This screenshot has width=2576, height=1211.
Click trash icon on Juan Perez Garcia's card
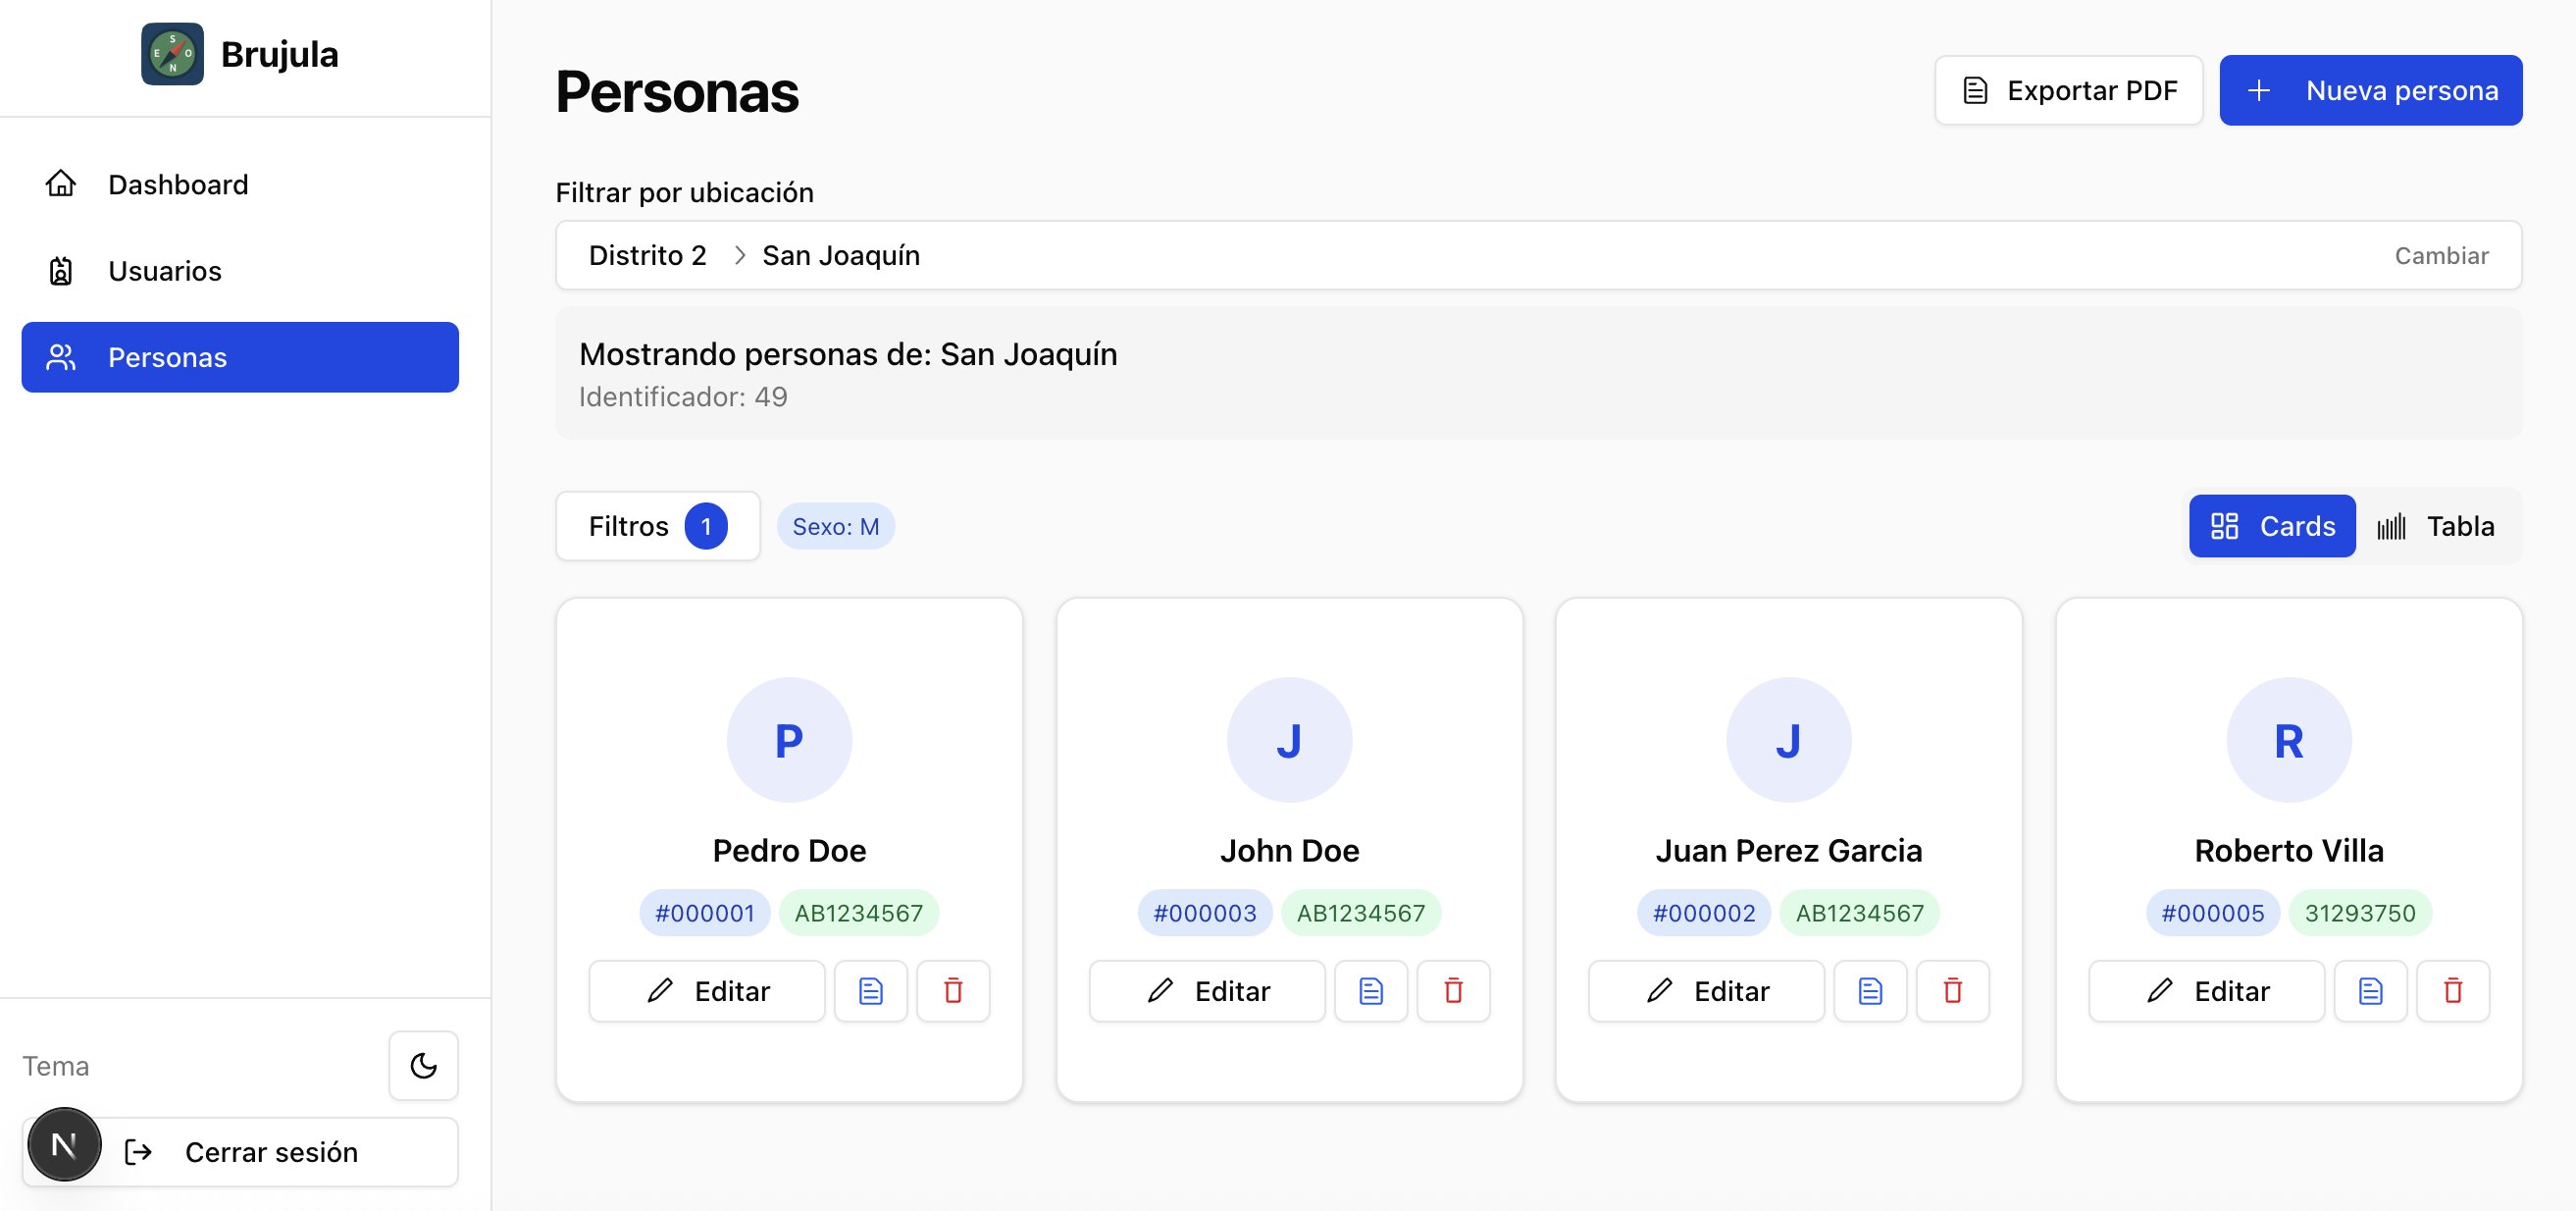[1952, 991]
